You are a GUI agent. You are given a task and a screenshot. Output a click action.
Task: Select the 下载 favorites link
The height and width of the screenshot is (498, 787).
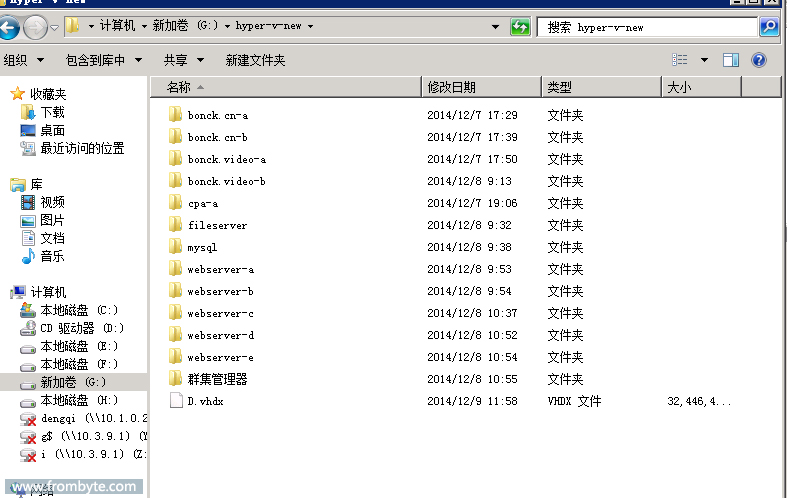[52, 113]
